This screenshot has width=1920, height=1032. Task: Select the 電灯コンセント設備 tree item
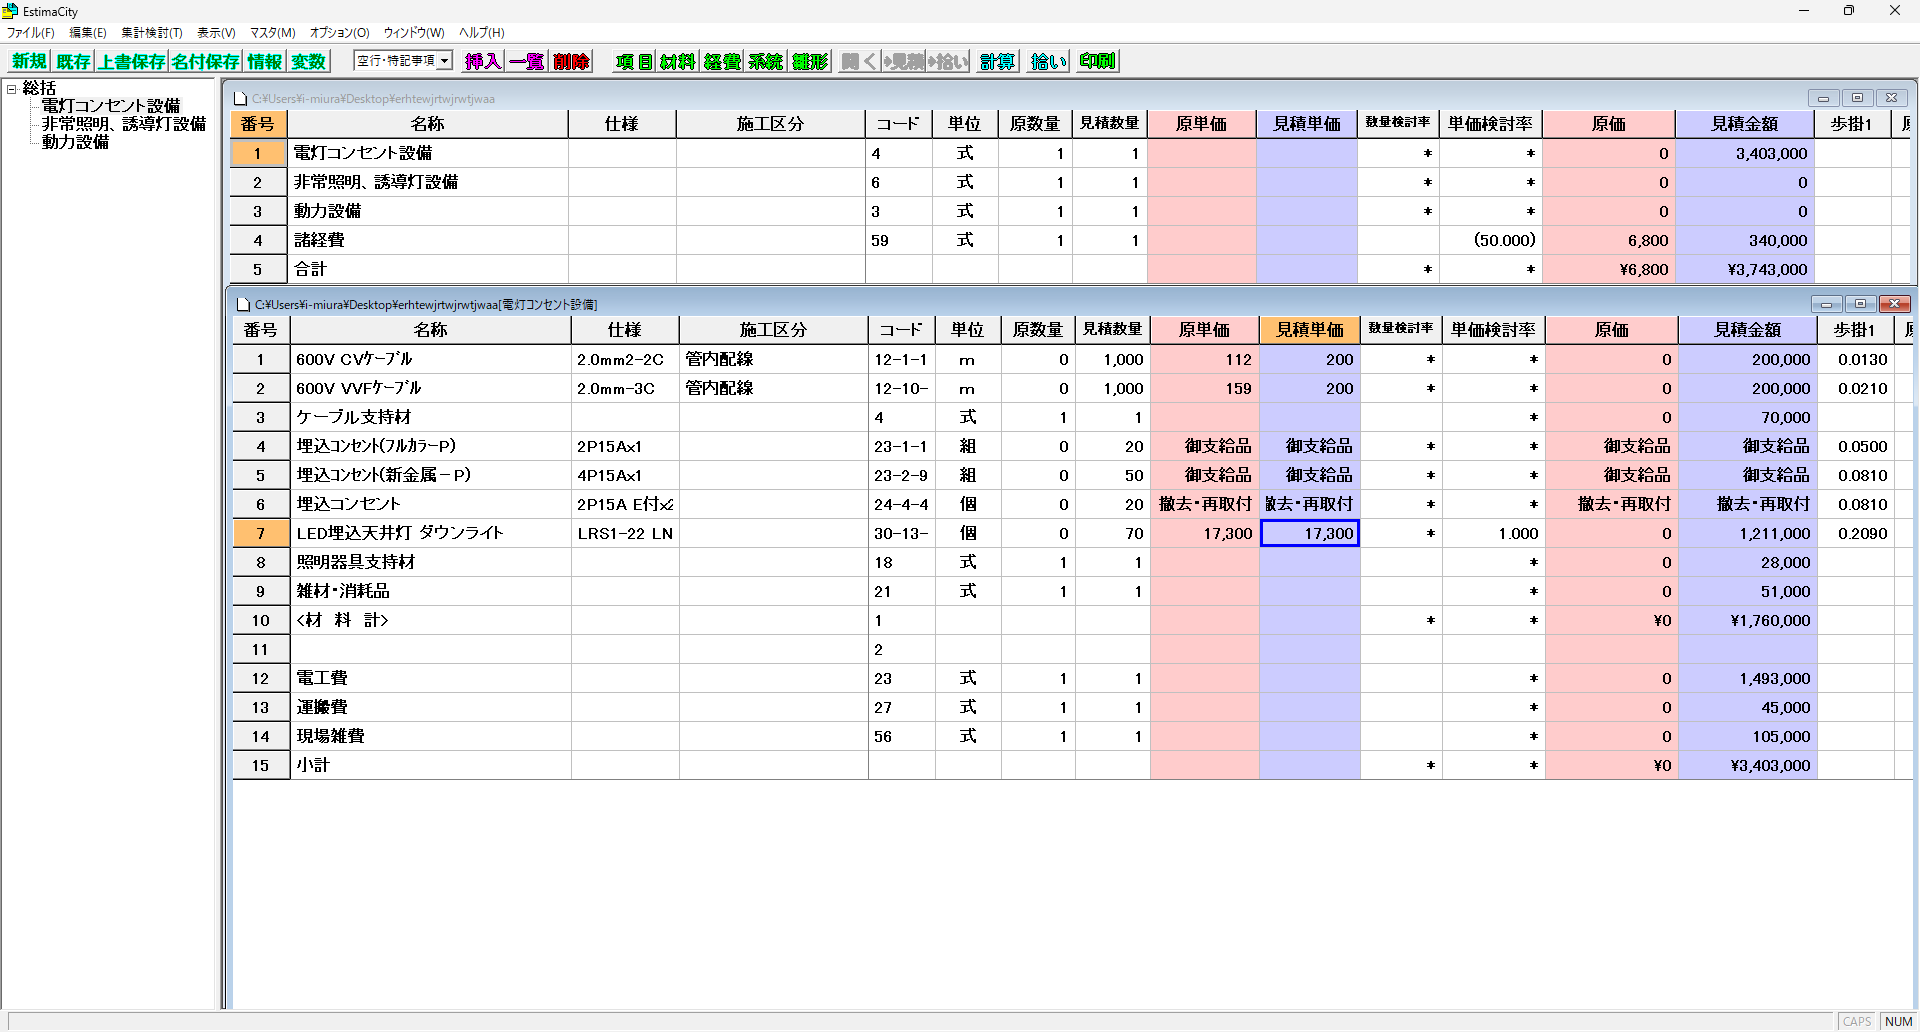[x=111, y=105]
